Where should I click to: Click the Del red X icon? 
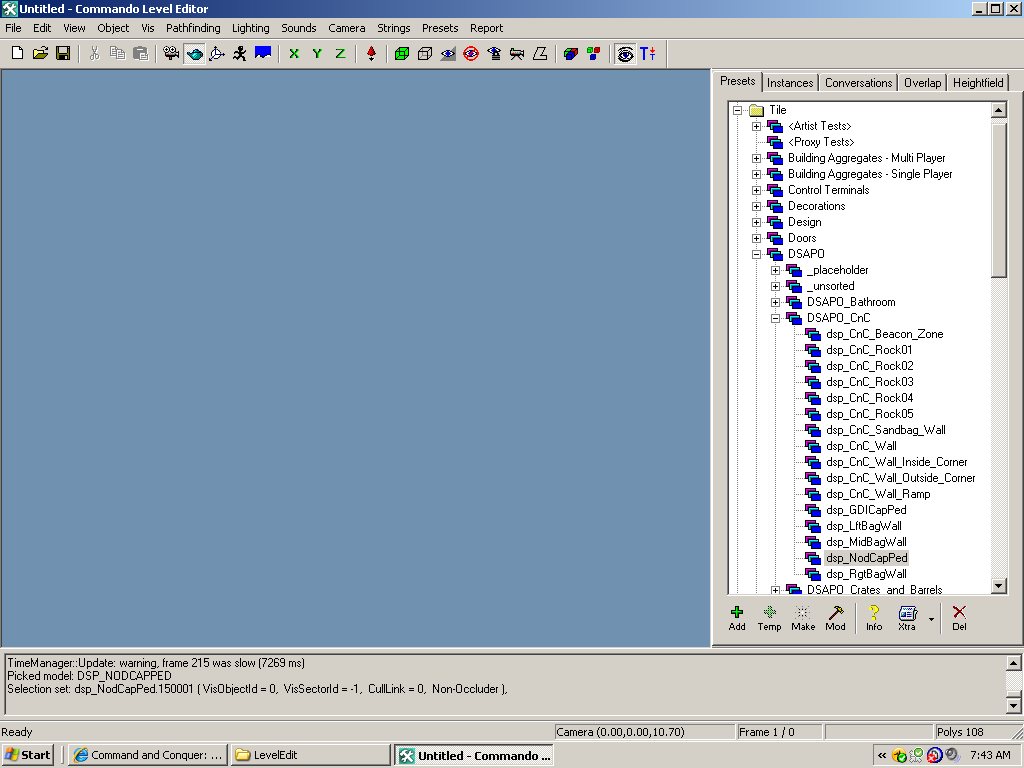point(959,617)
